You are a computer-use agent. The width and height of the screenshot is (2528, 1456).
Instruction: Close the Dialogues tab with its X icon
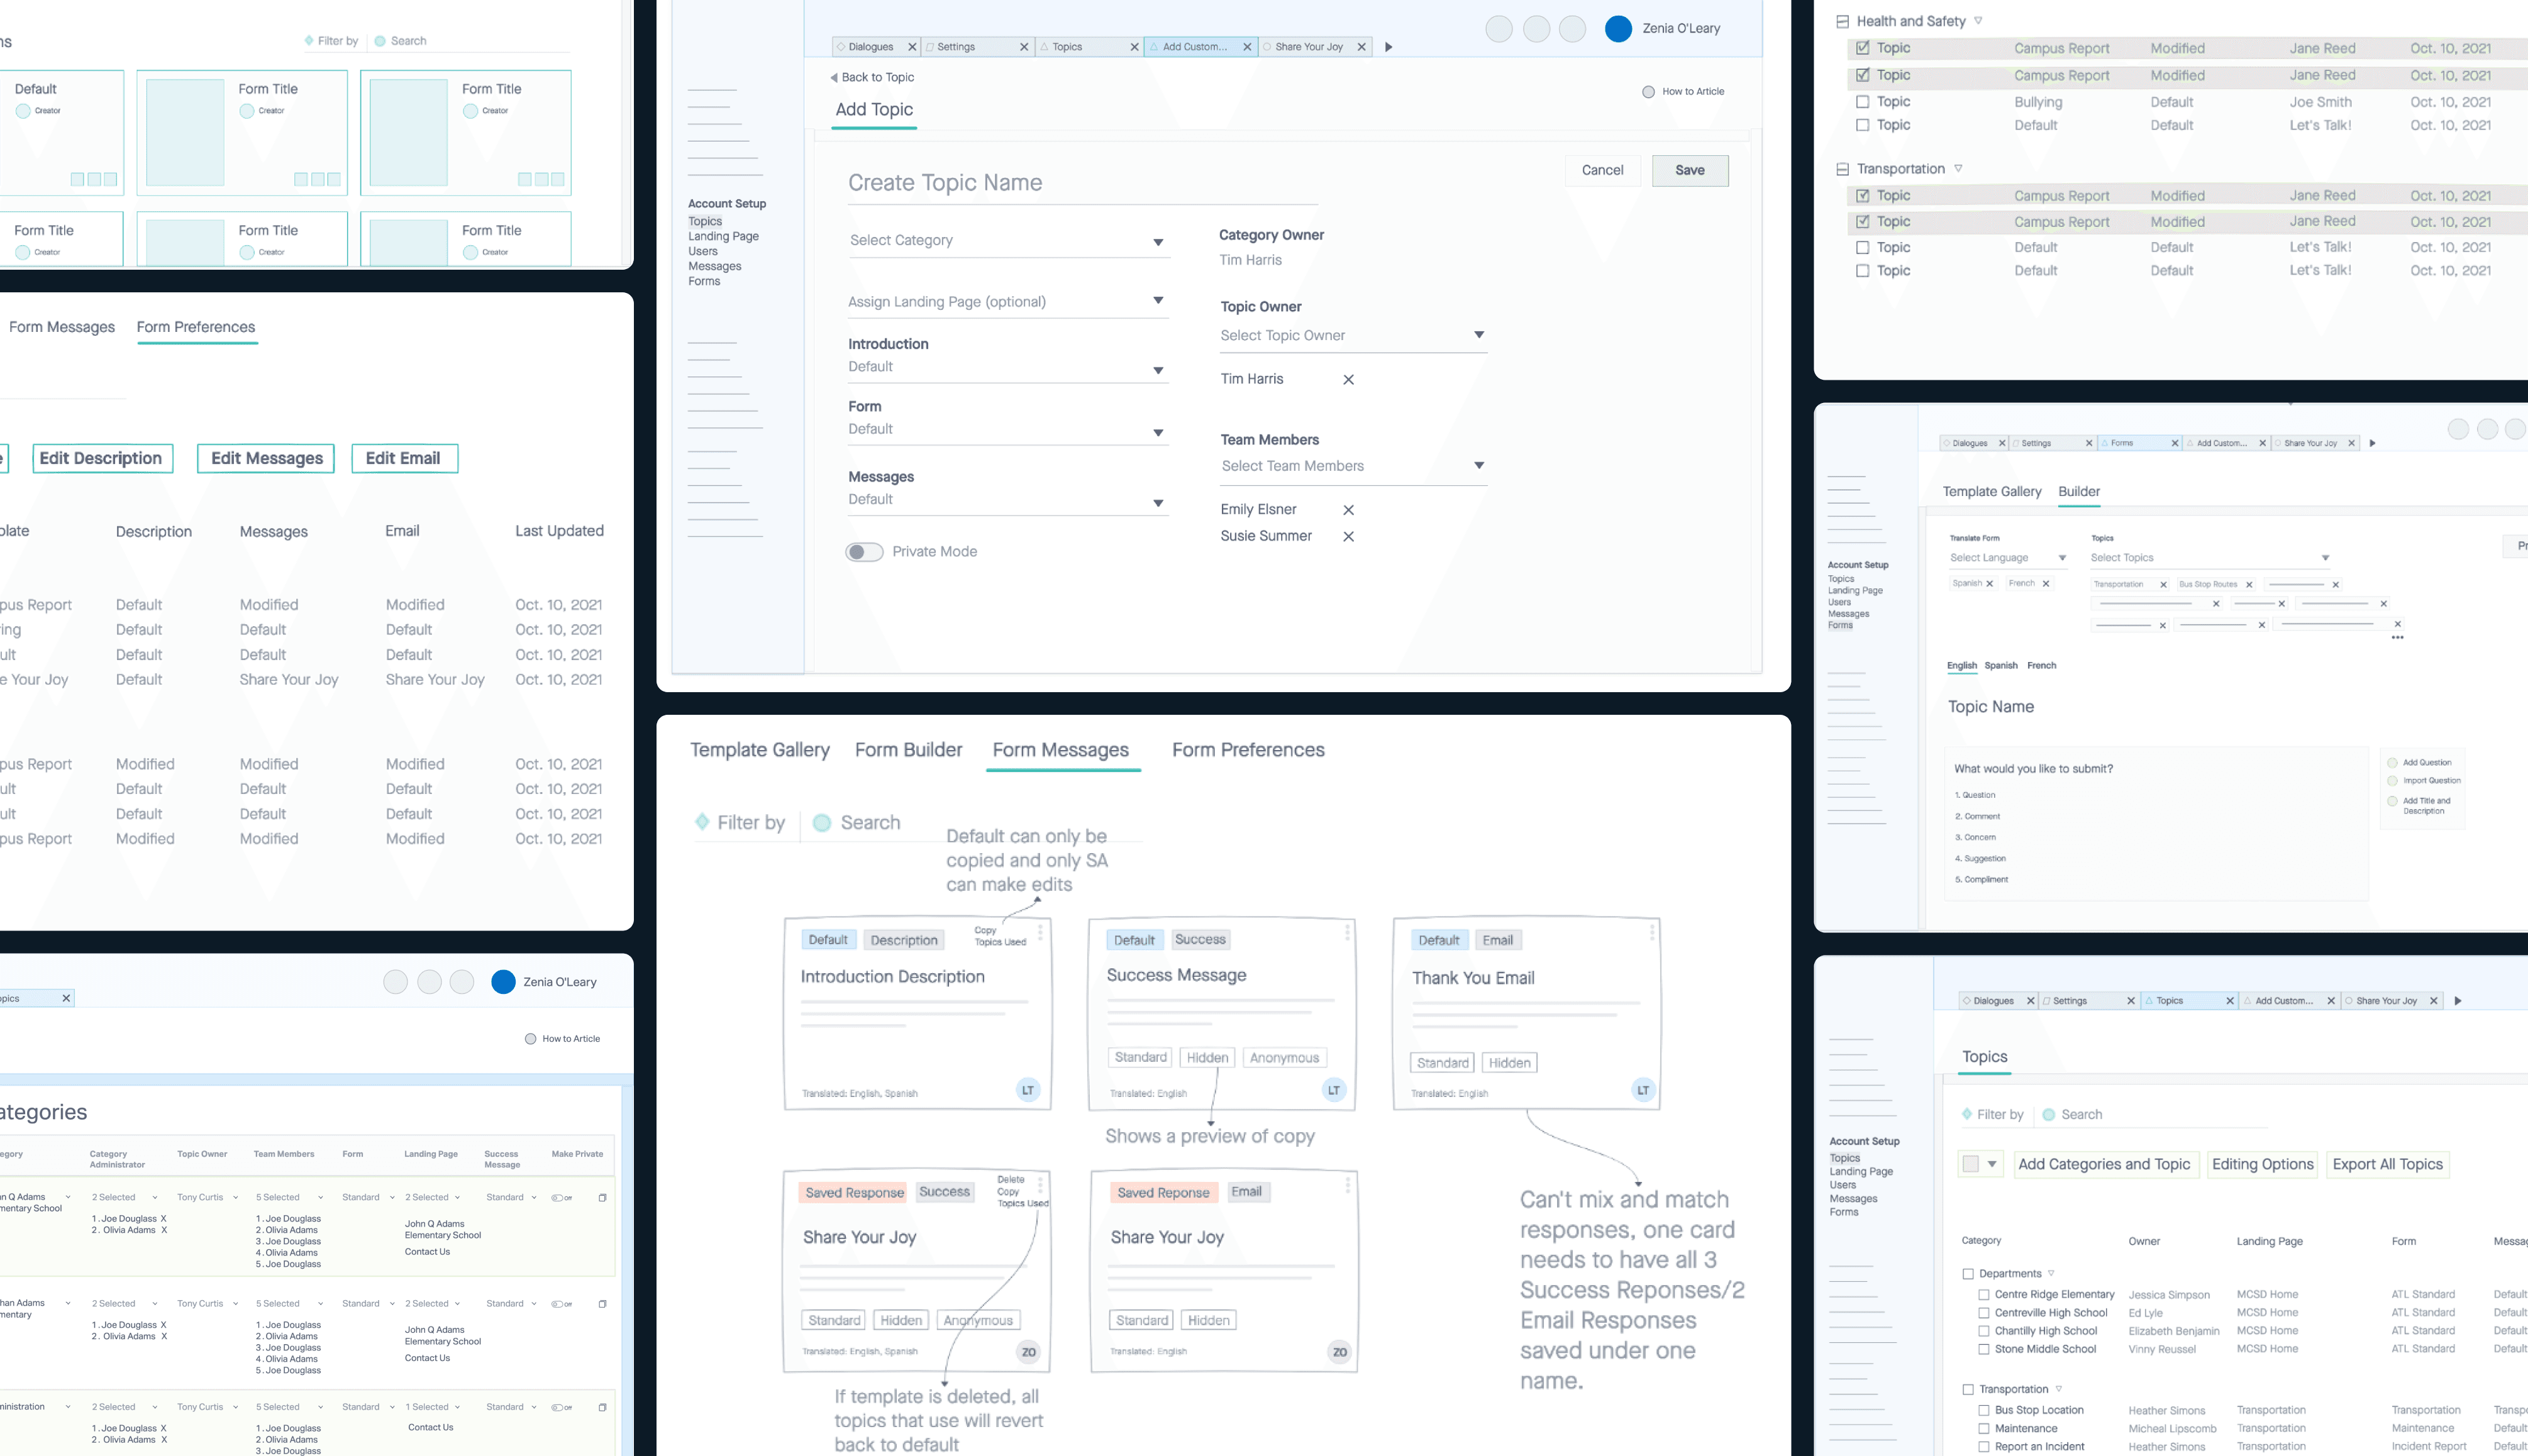912,47
